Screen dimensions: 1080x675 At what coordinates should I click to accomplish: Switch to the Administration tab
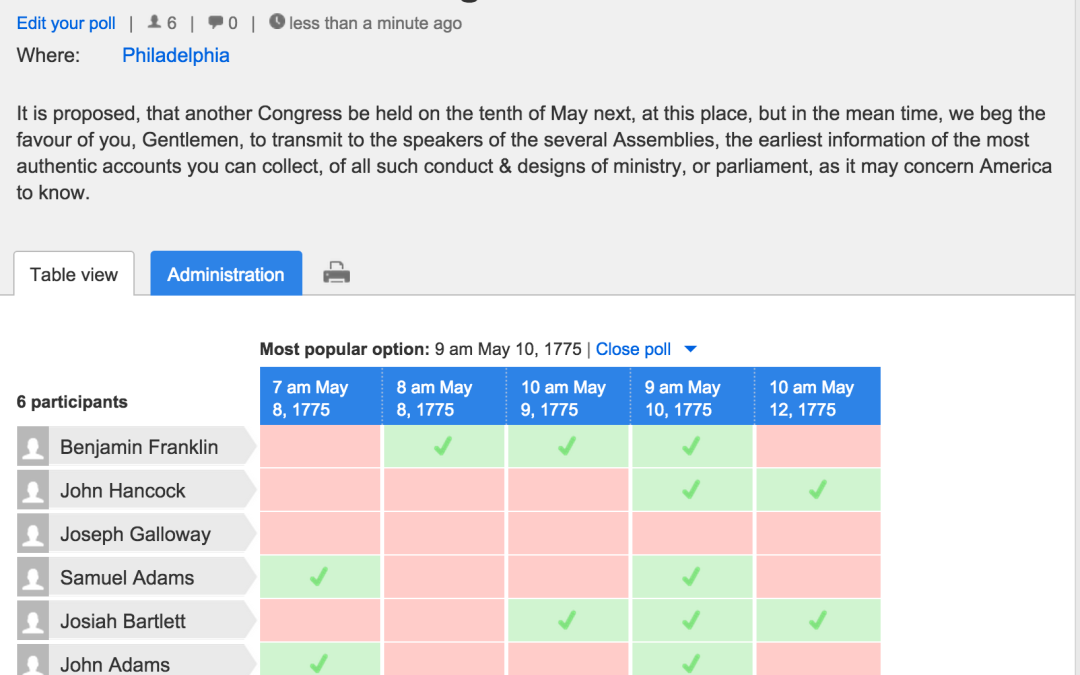click(226, 273)
